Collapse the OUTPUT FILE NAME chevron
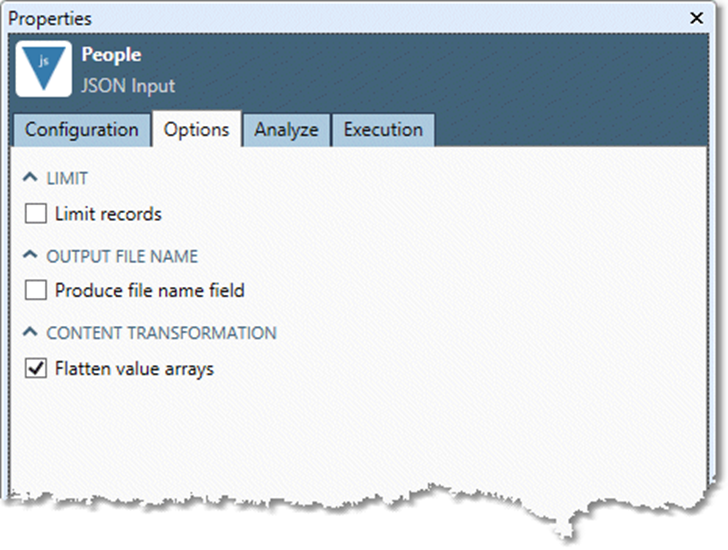The width and height of the screenshot is (728, 550). 30,256
